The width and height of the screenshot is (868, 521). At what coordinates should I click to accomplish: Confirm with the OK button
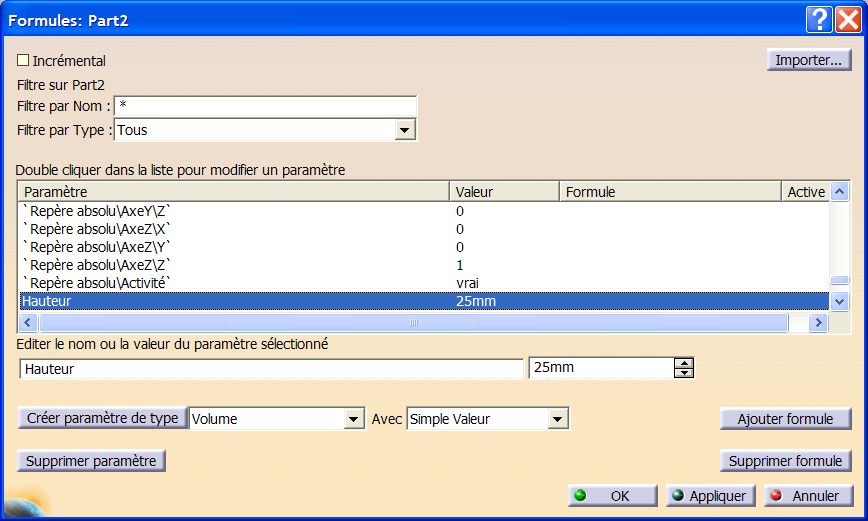(x=613, y=496)
